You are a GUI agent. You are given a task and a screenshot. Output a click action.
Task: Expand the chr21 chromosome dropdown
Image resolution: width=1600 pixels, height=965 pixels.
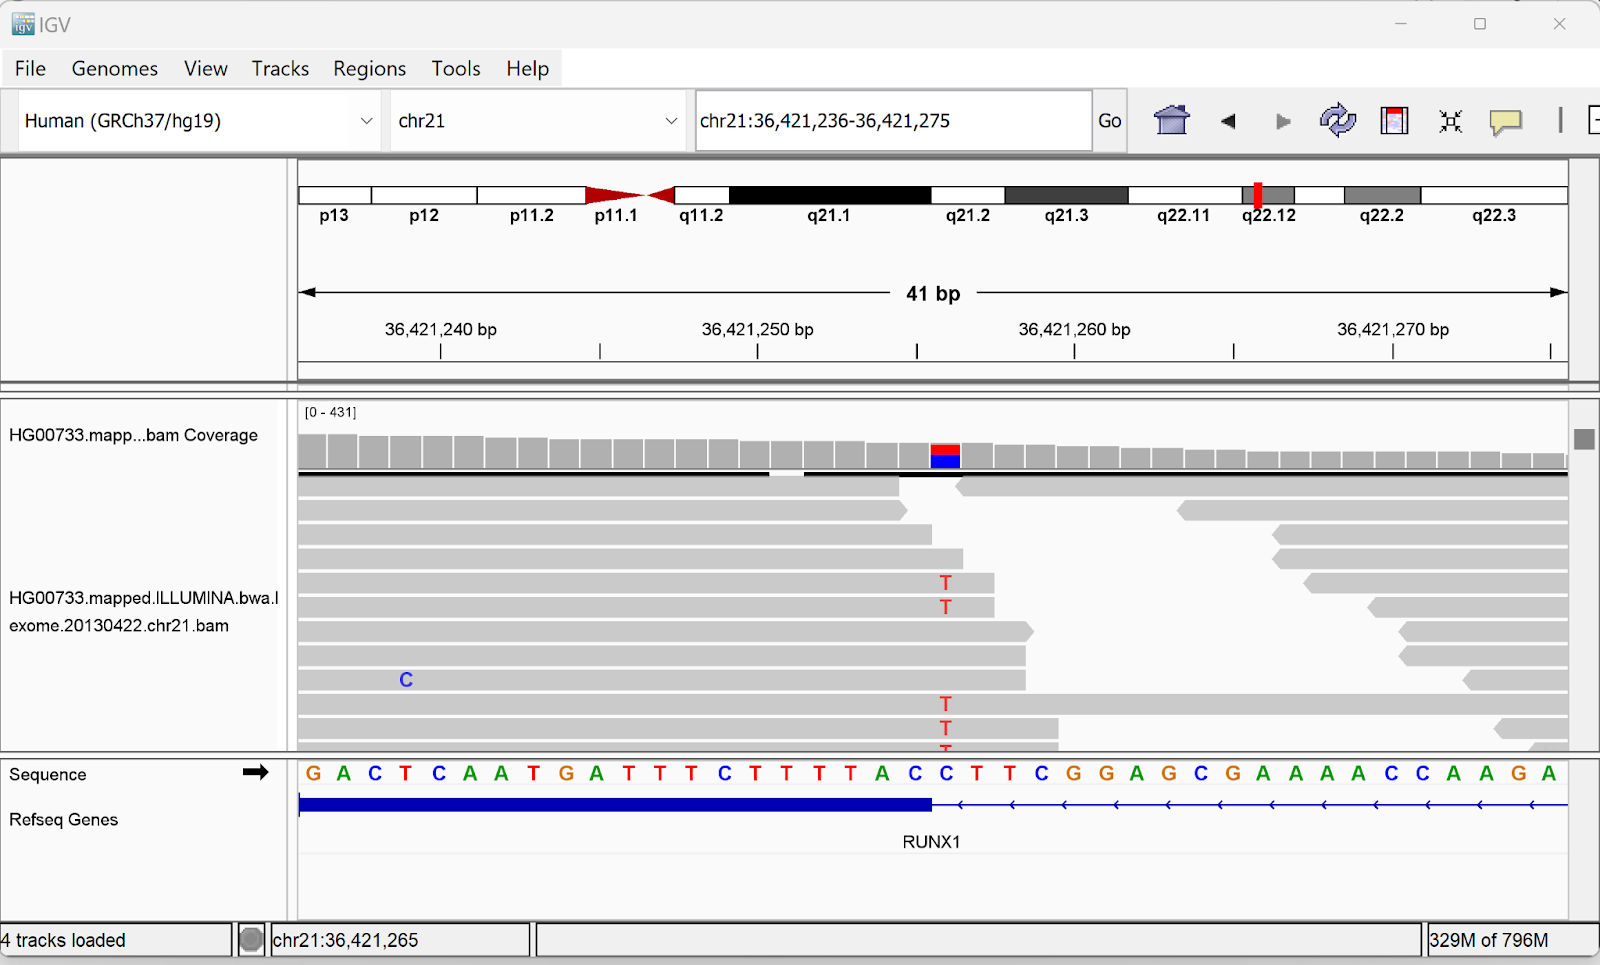[537, 121]
